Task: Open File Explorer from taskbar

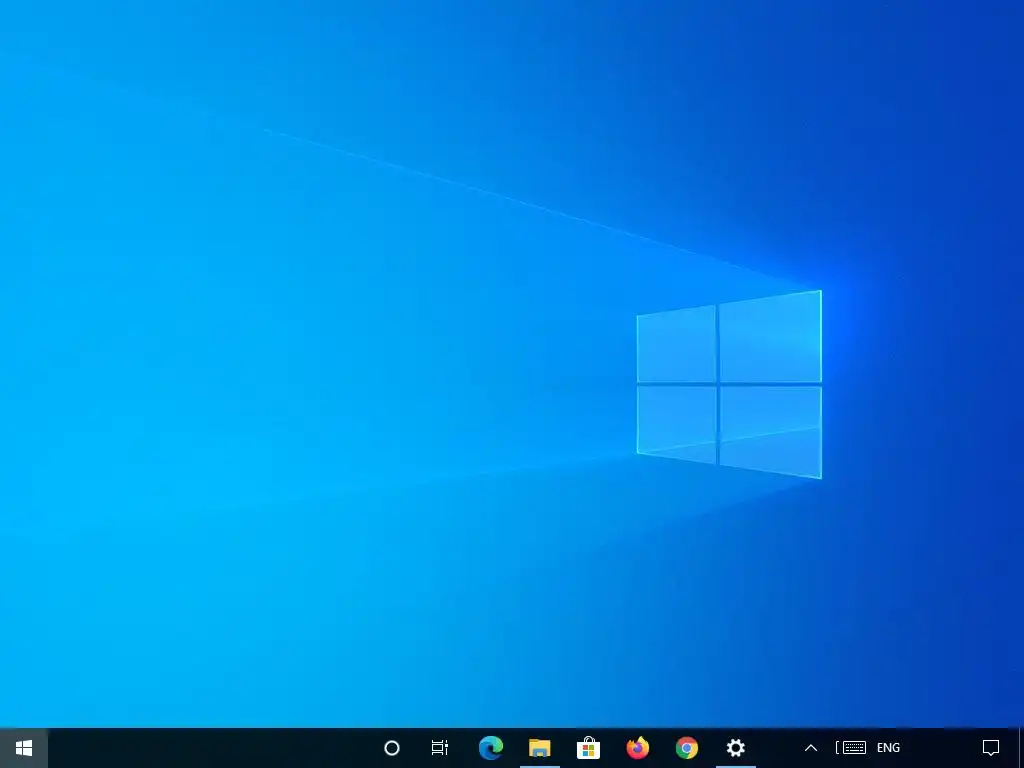Action: point(539,748)
